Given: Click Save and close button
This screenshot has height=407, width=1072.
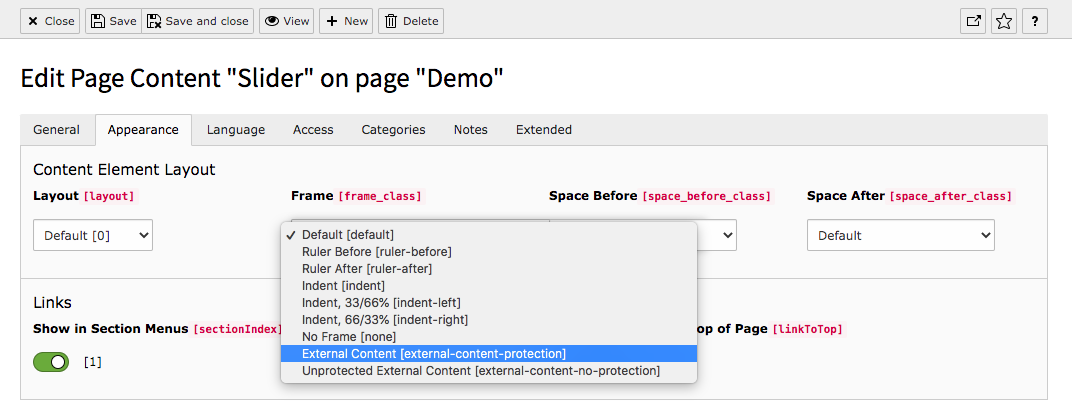Looking at the screenshot, I should tap(197, 21).
